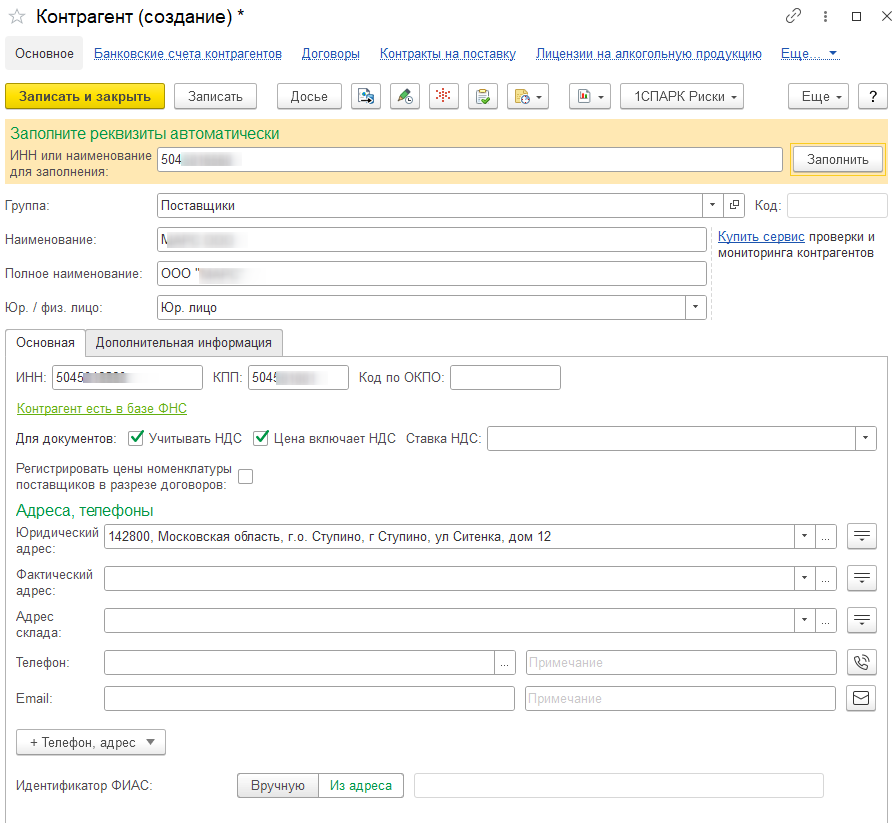
Task: Add the form to favorites with star
Action: (17, 16)
